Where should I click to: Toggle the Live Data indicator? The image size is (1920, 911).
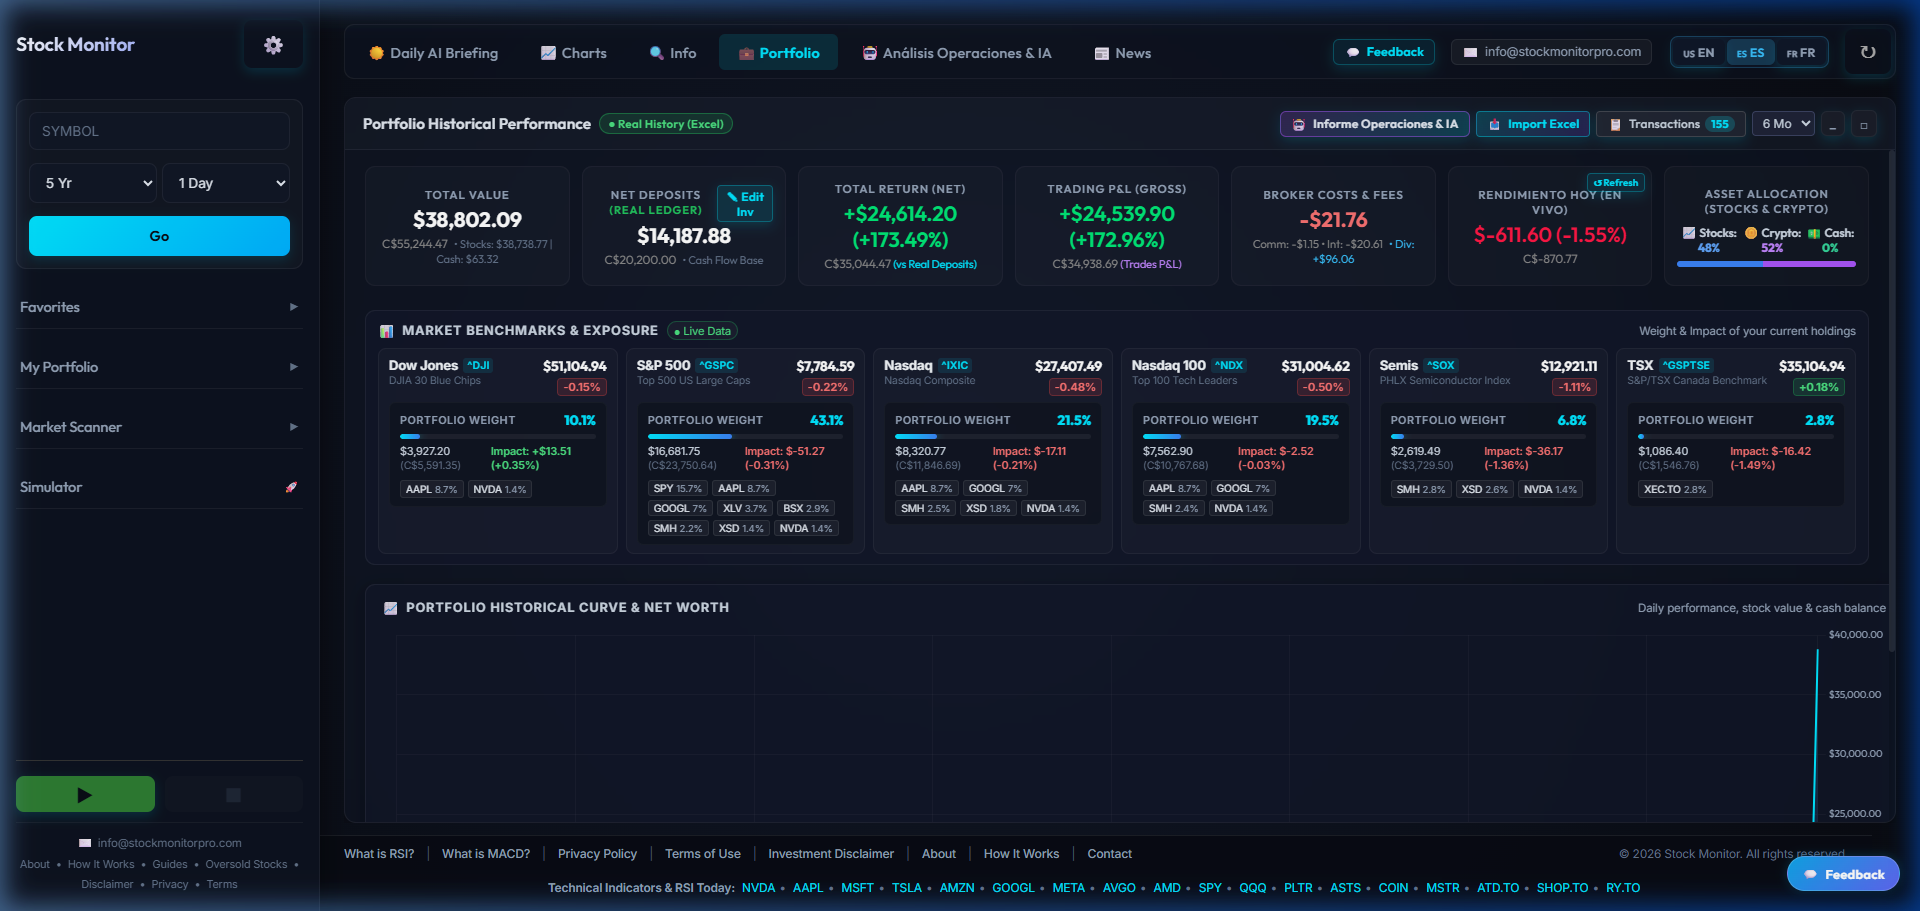tap(703, 331)
